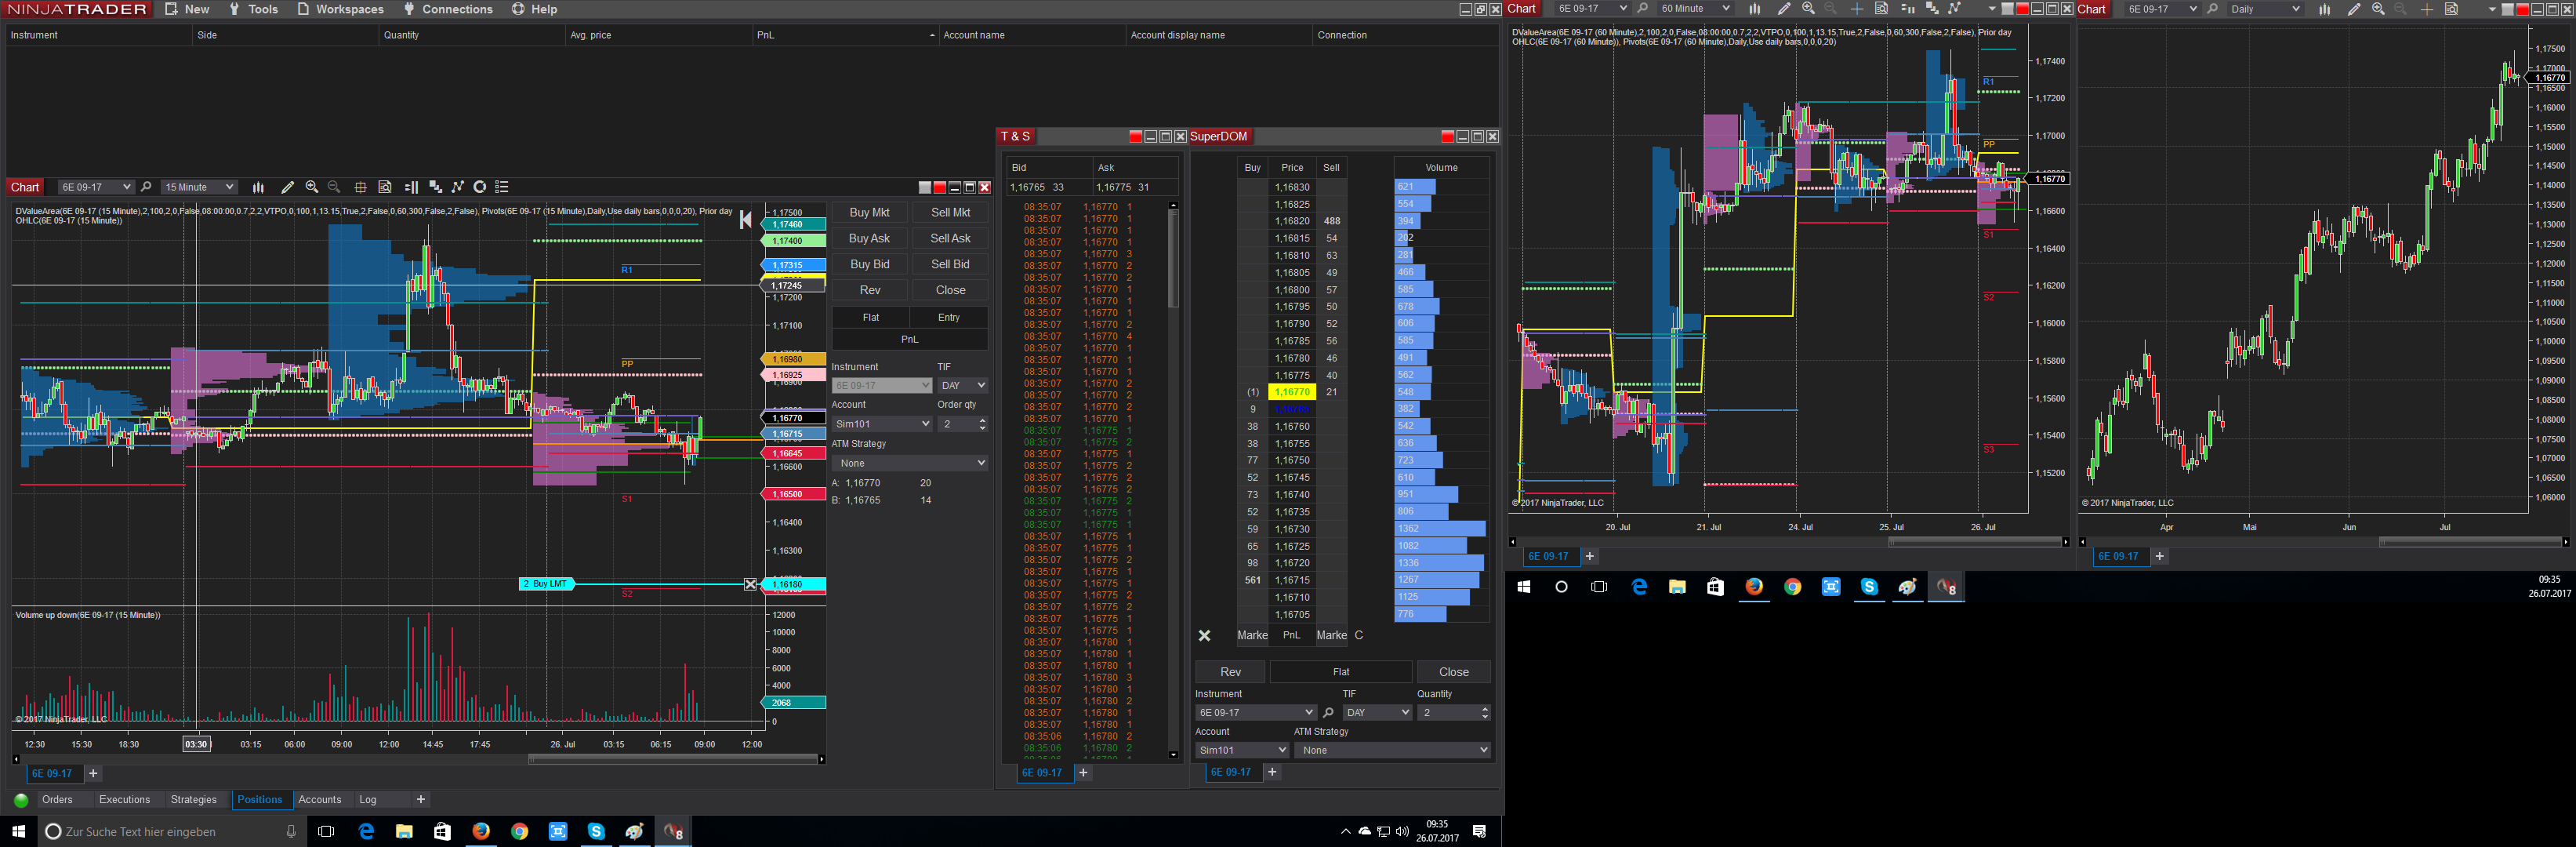Zoom in on the Daily chart
This screenshot has width=2576, height=847.
(2378, 9)
